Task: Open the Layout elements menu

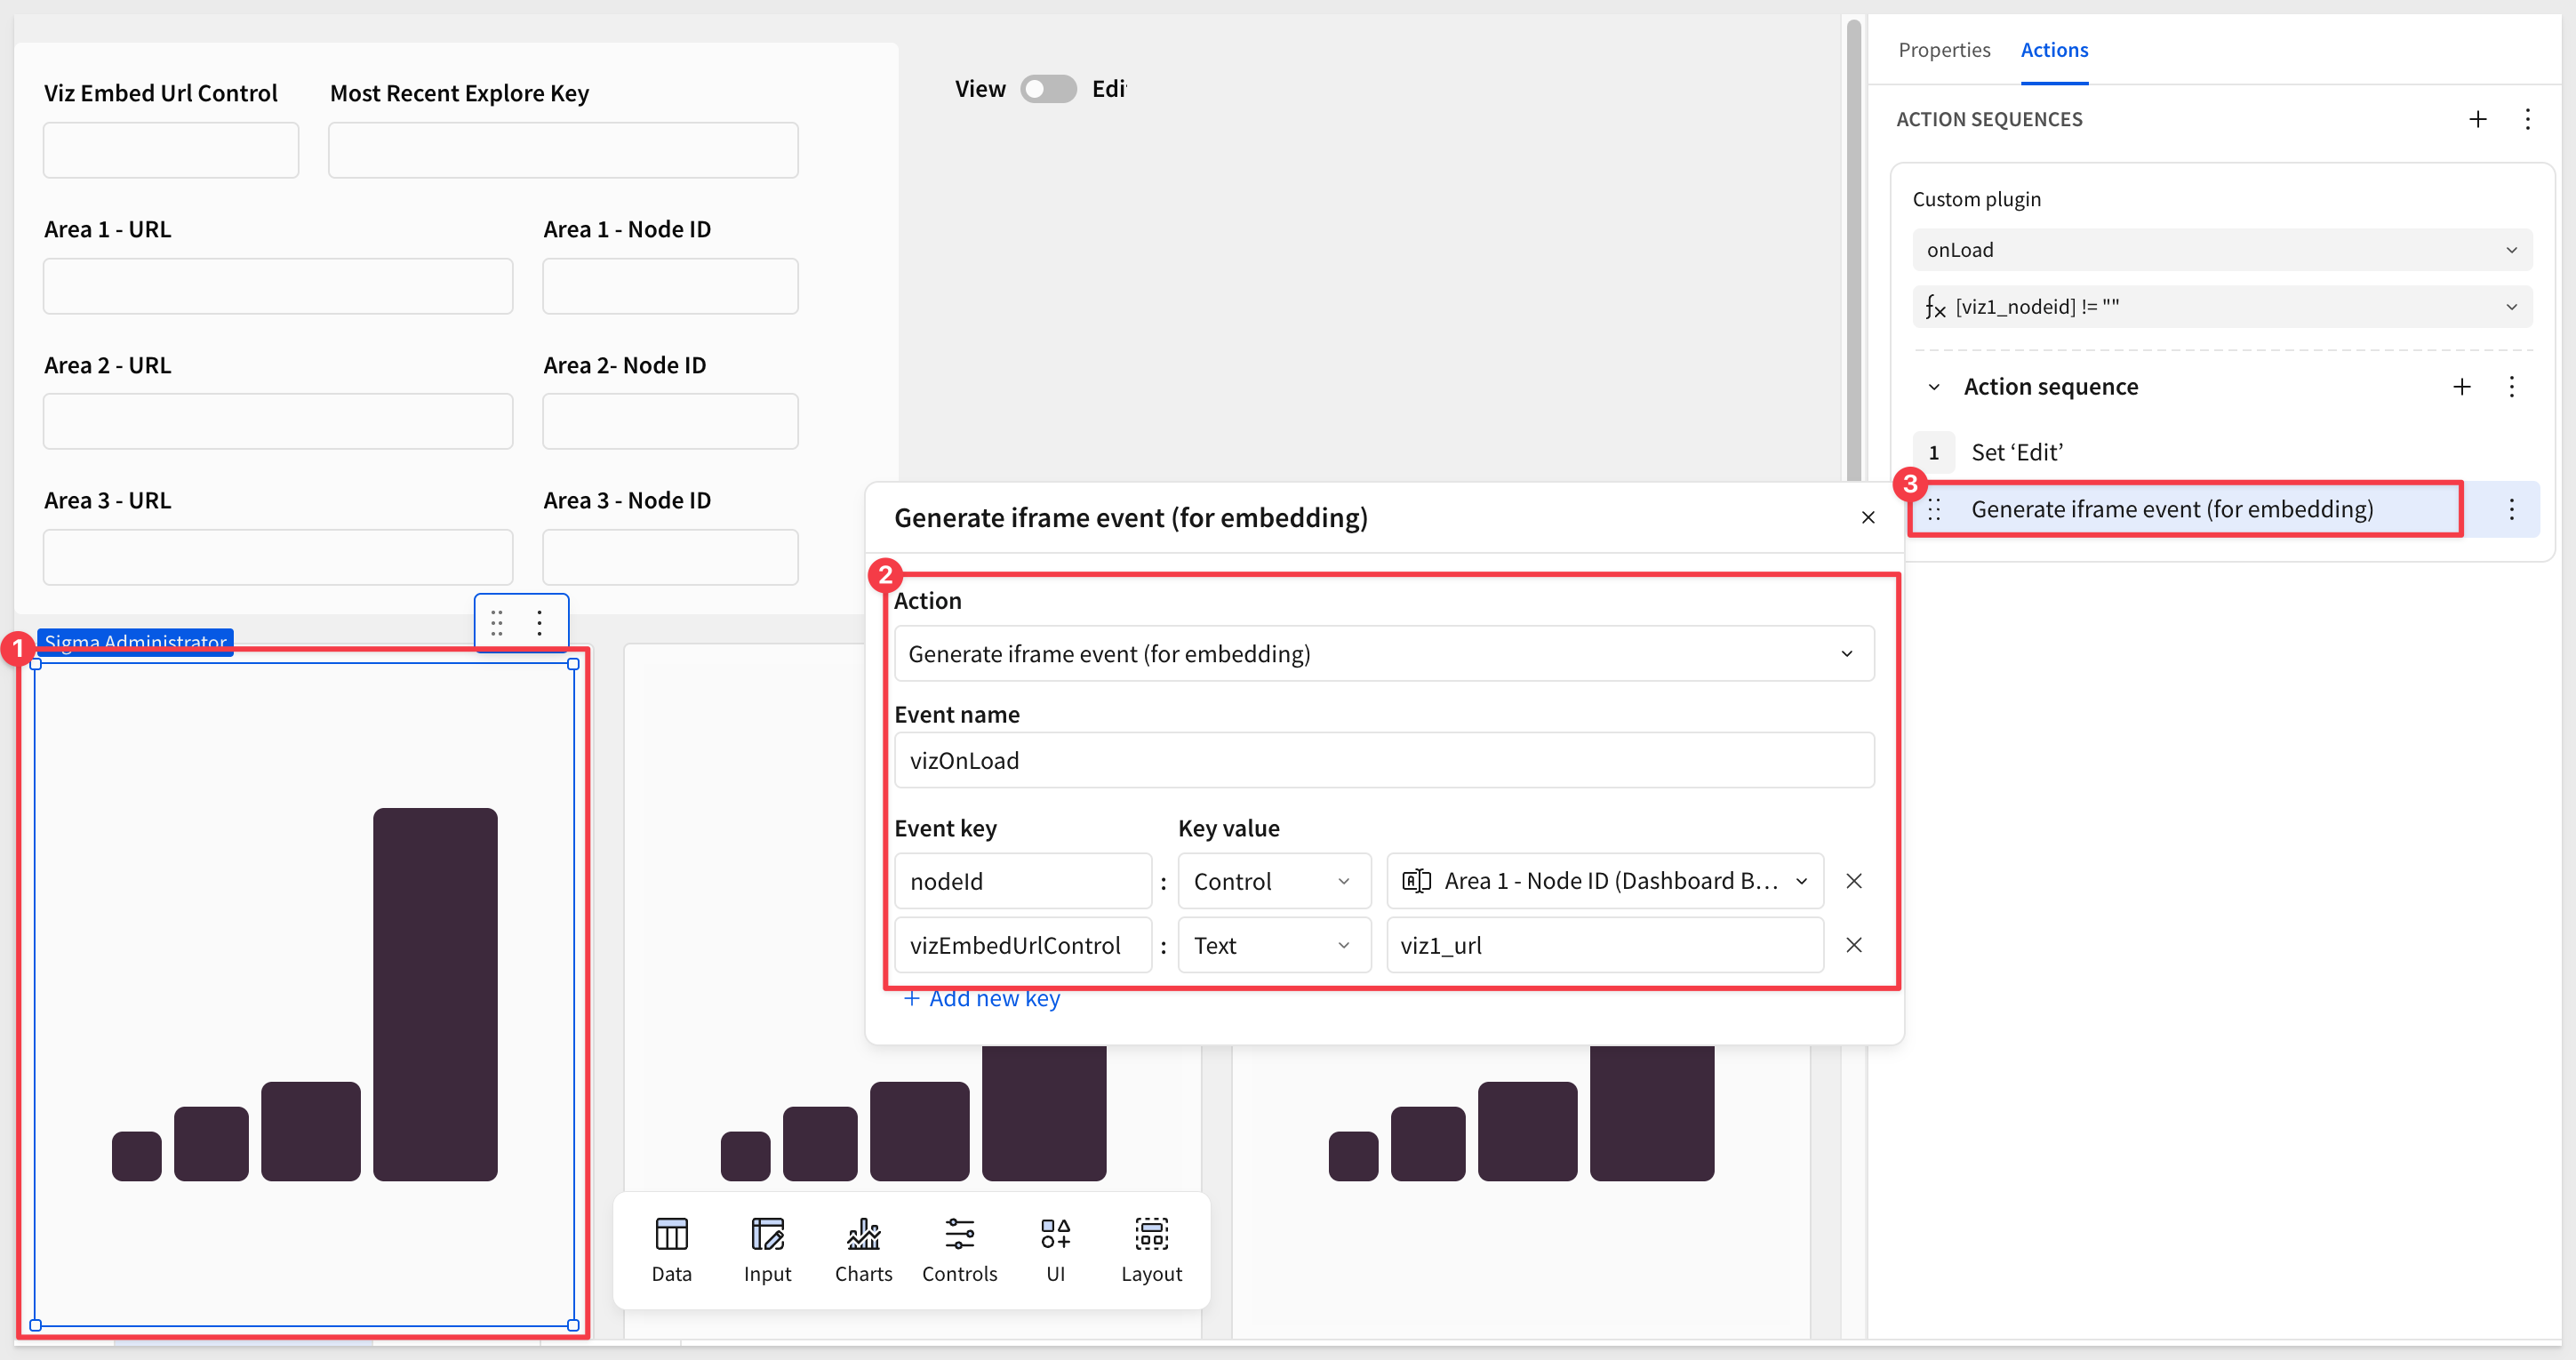Action: click(x=1151, y=1249)
